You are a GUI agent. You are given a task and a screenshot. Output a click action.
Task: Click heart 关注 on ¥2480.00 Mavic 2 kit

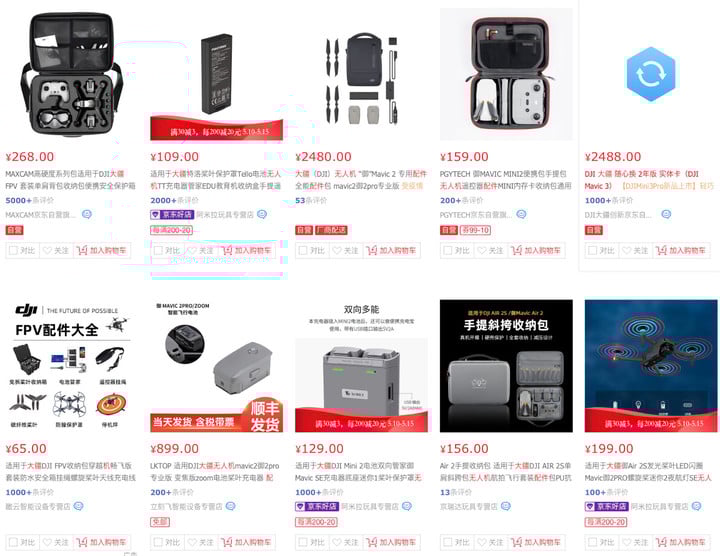[345, 250]
